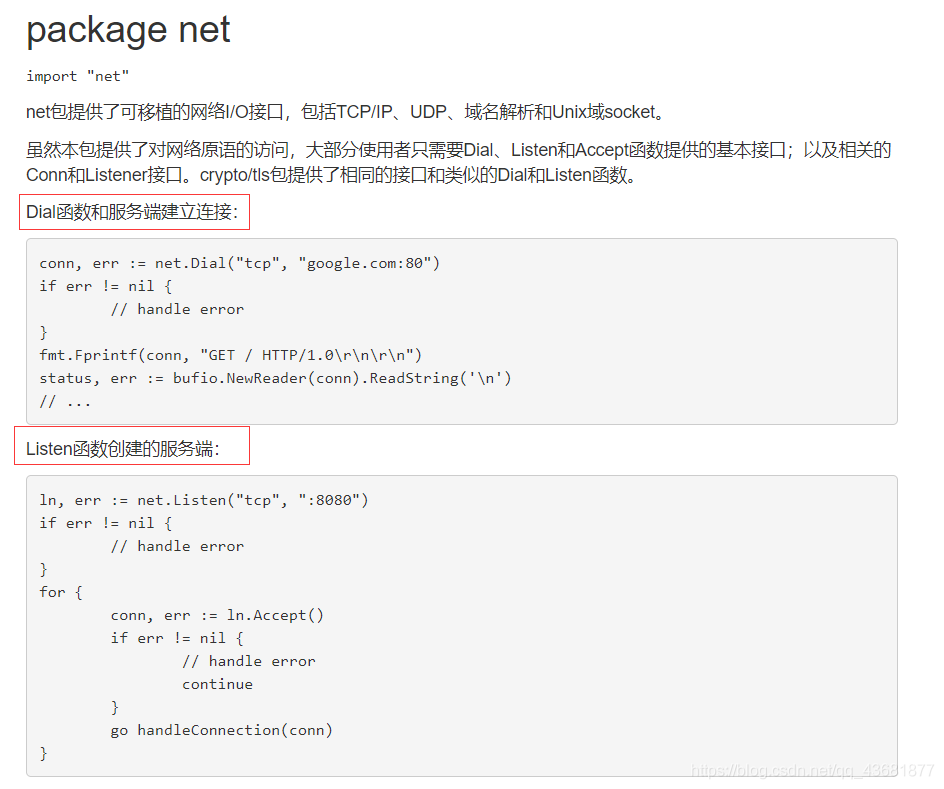Click the paragraph mentioning crypto/tls and Conn interfaces

coord(458,162)
